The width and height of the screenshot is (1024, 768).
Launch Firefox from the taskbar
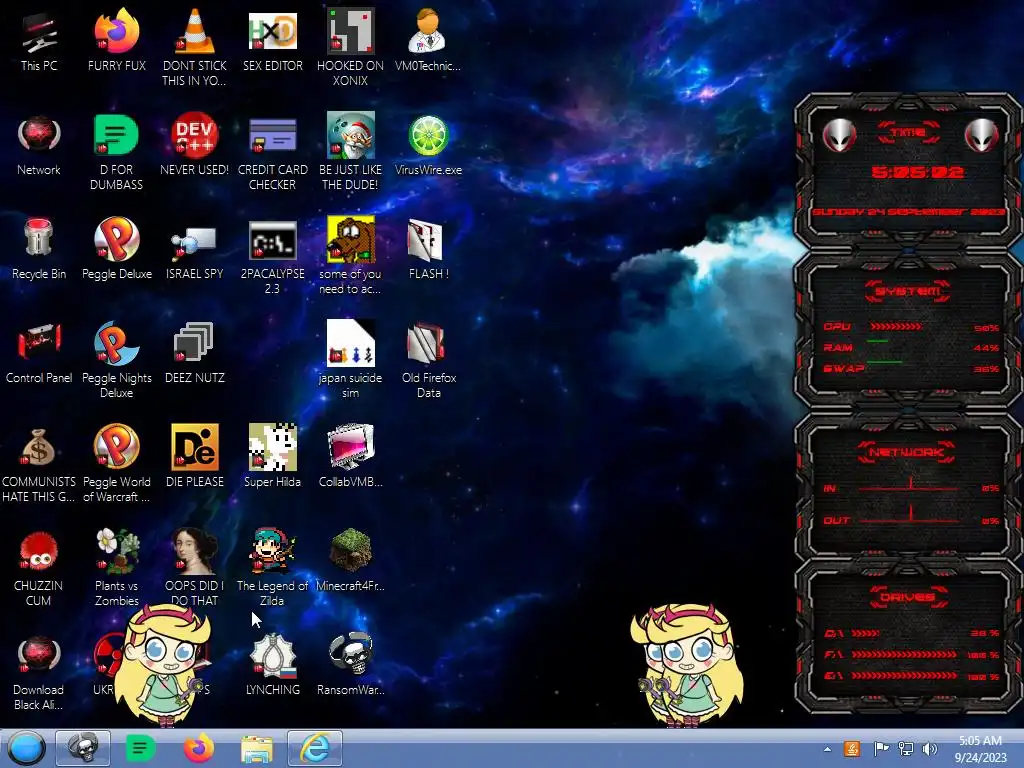199,748
